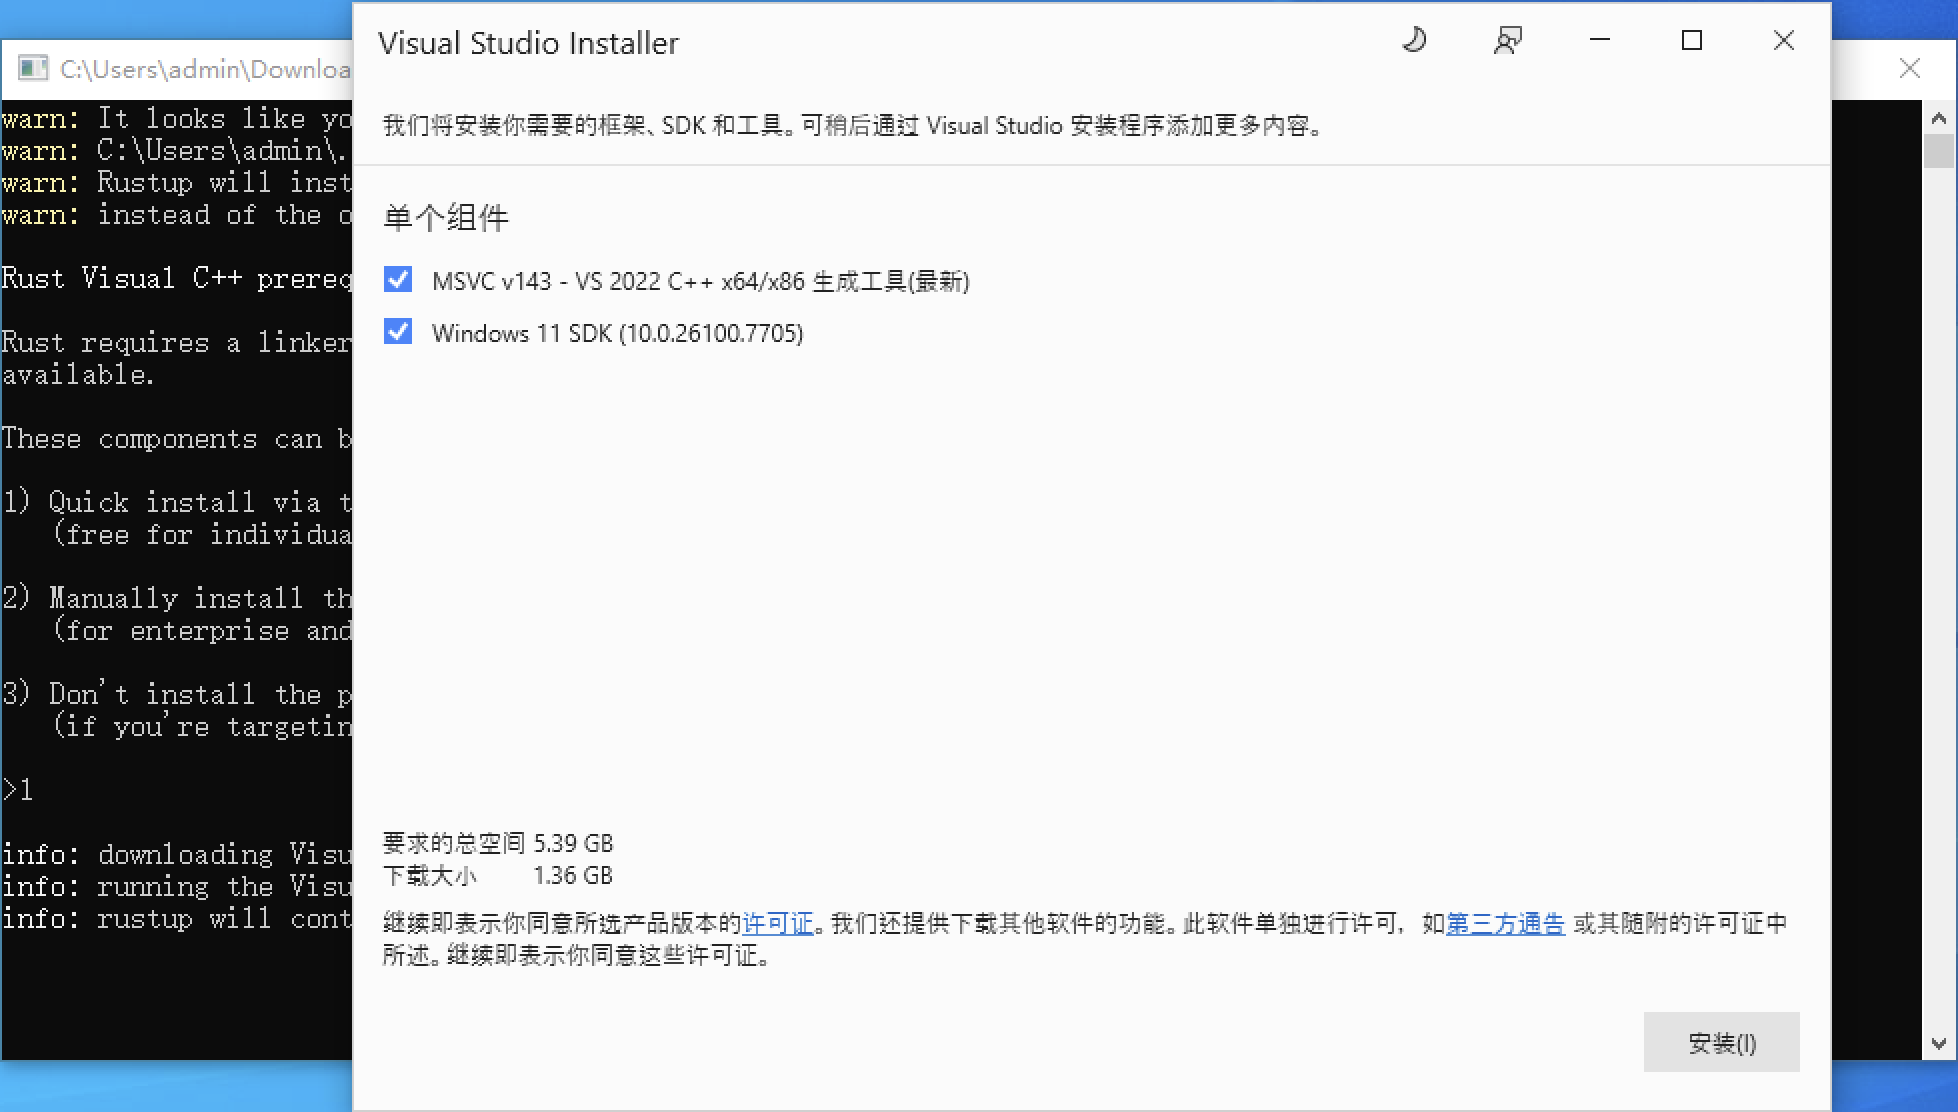Click '1) Quick install via' line in console
This screenshot has height=1112, width=1958.
point(176,502)
